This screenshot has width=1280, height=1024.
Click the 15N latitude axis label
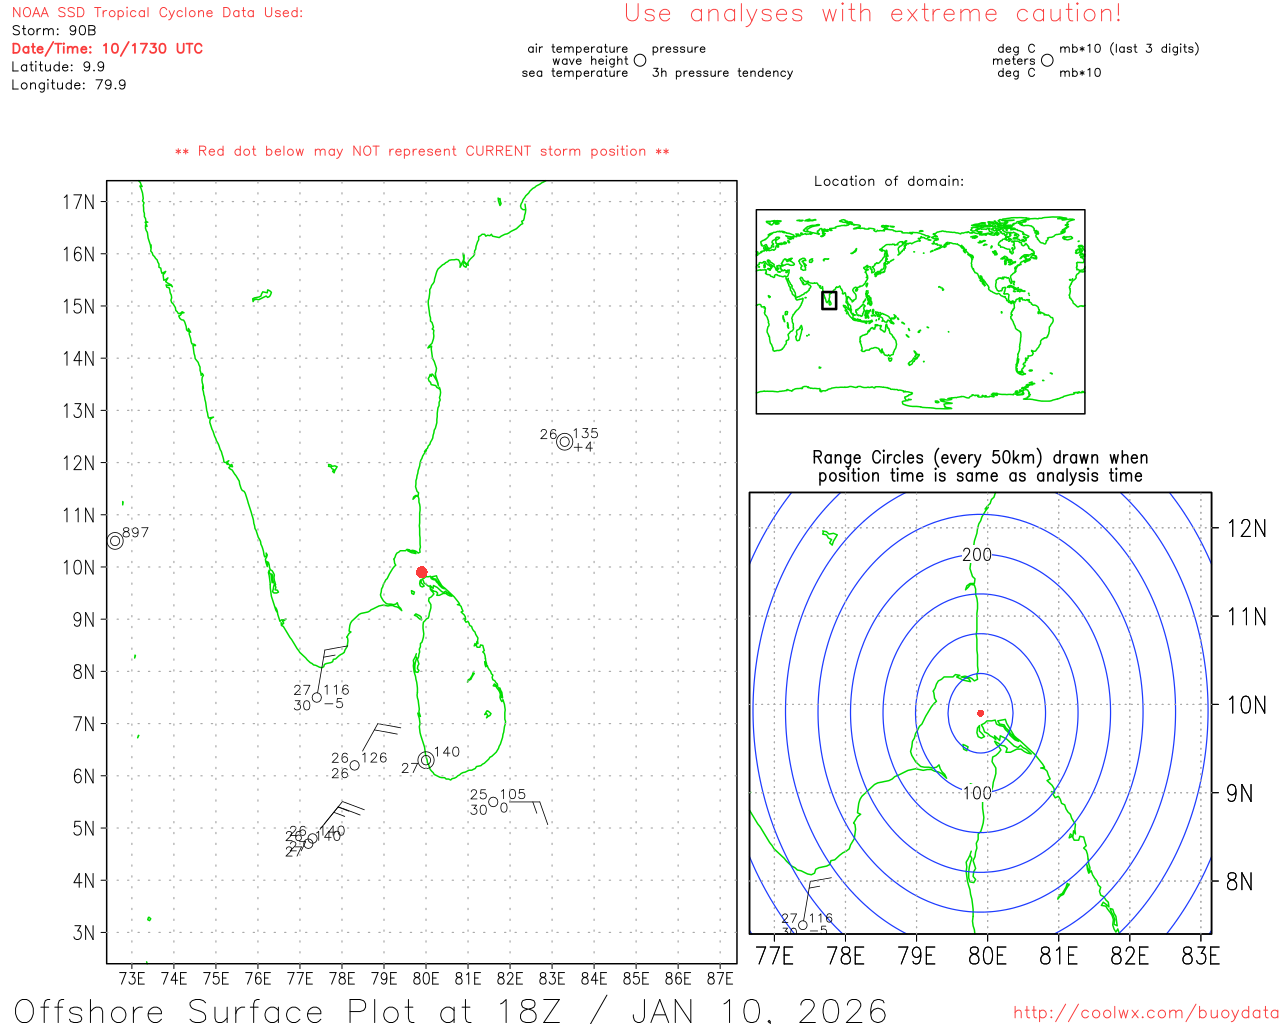(x=79, y=306)
